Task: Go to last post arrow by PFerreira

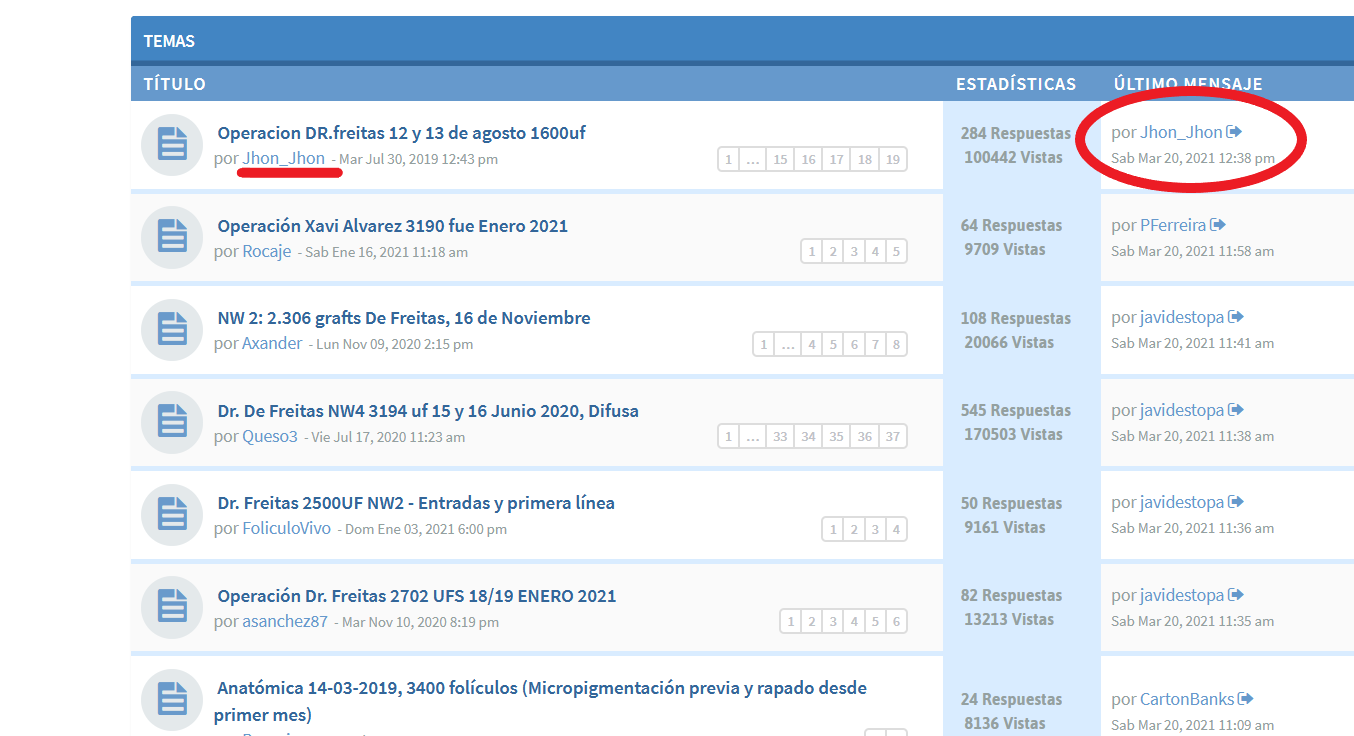Action: pyautogui.click(x=1218, y=225)
